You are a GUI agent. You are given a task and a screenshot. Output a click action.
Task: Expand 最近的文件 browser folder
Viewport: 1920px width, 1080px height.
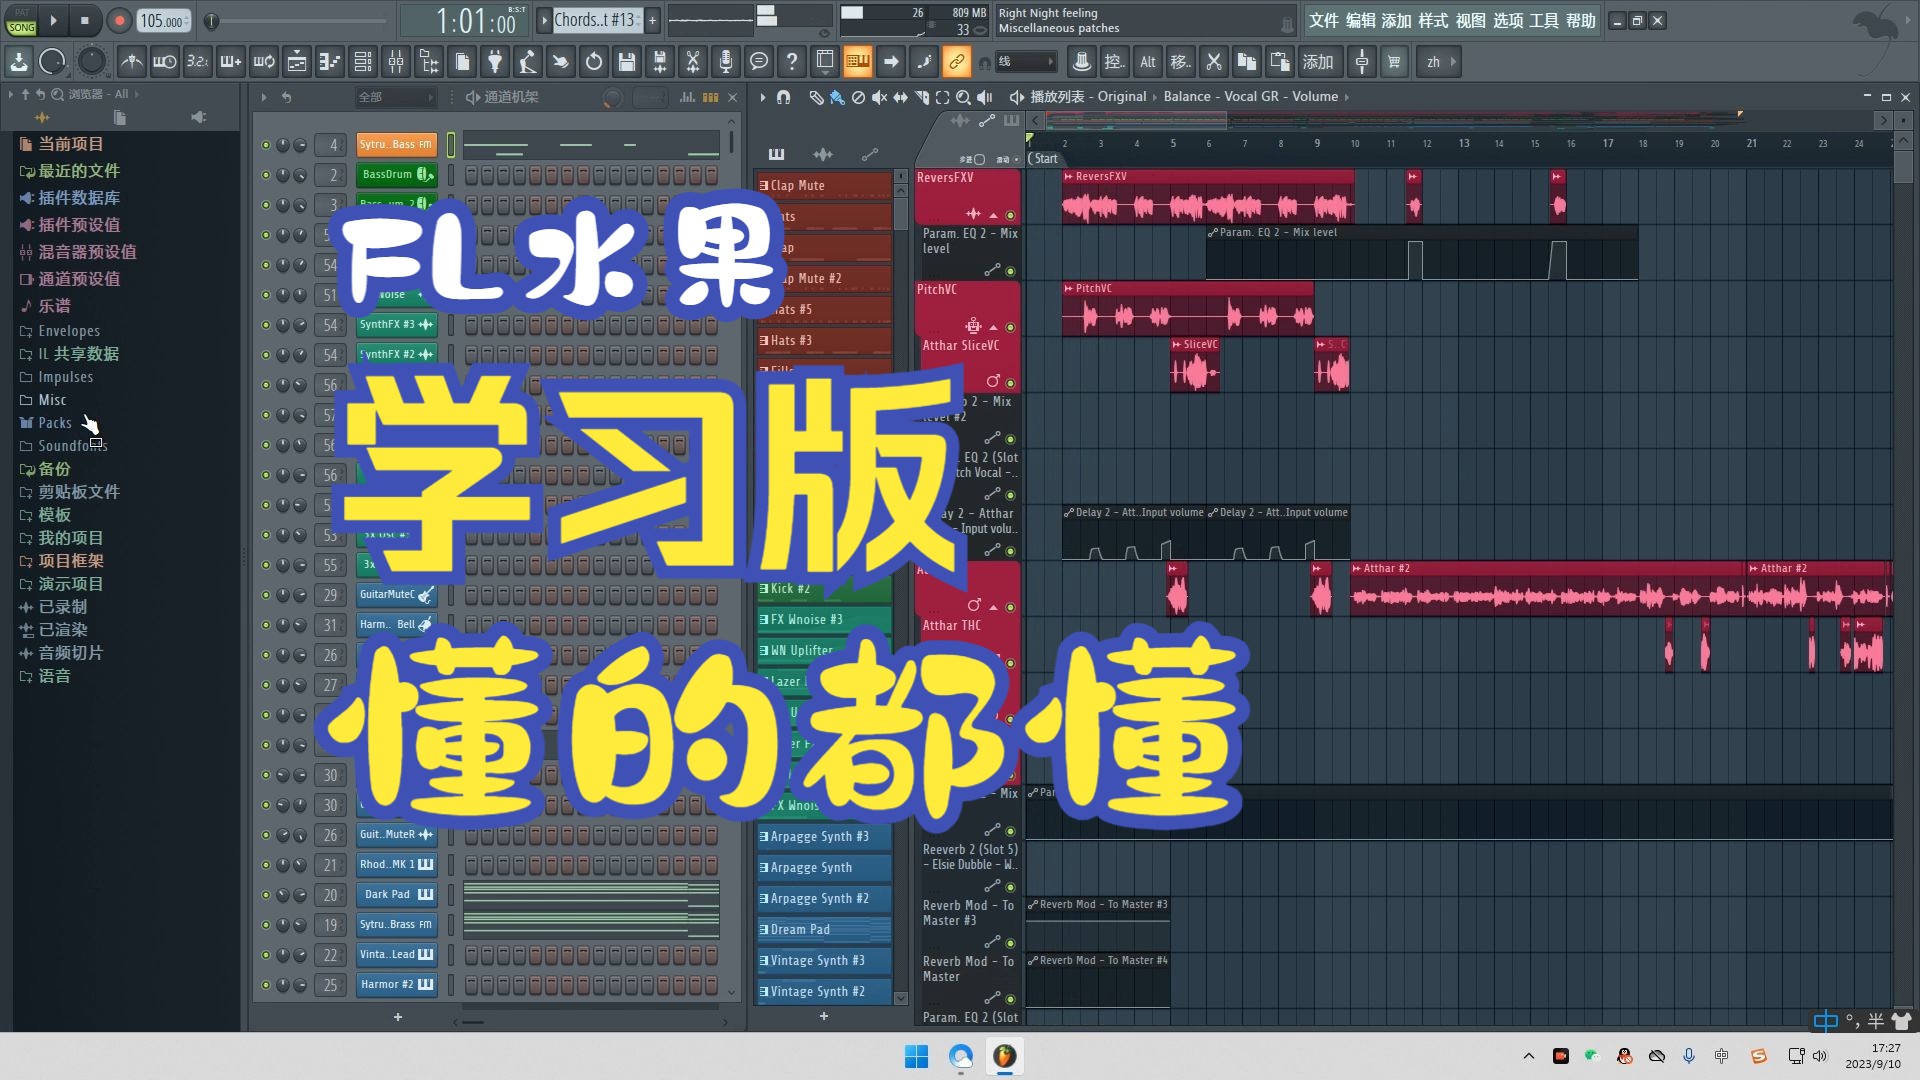coord(78,171)
